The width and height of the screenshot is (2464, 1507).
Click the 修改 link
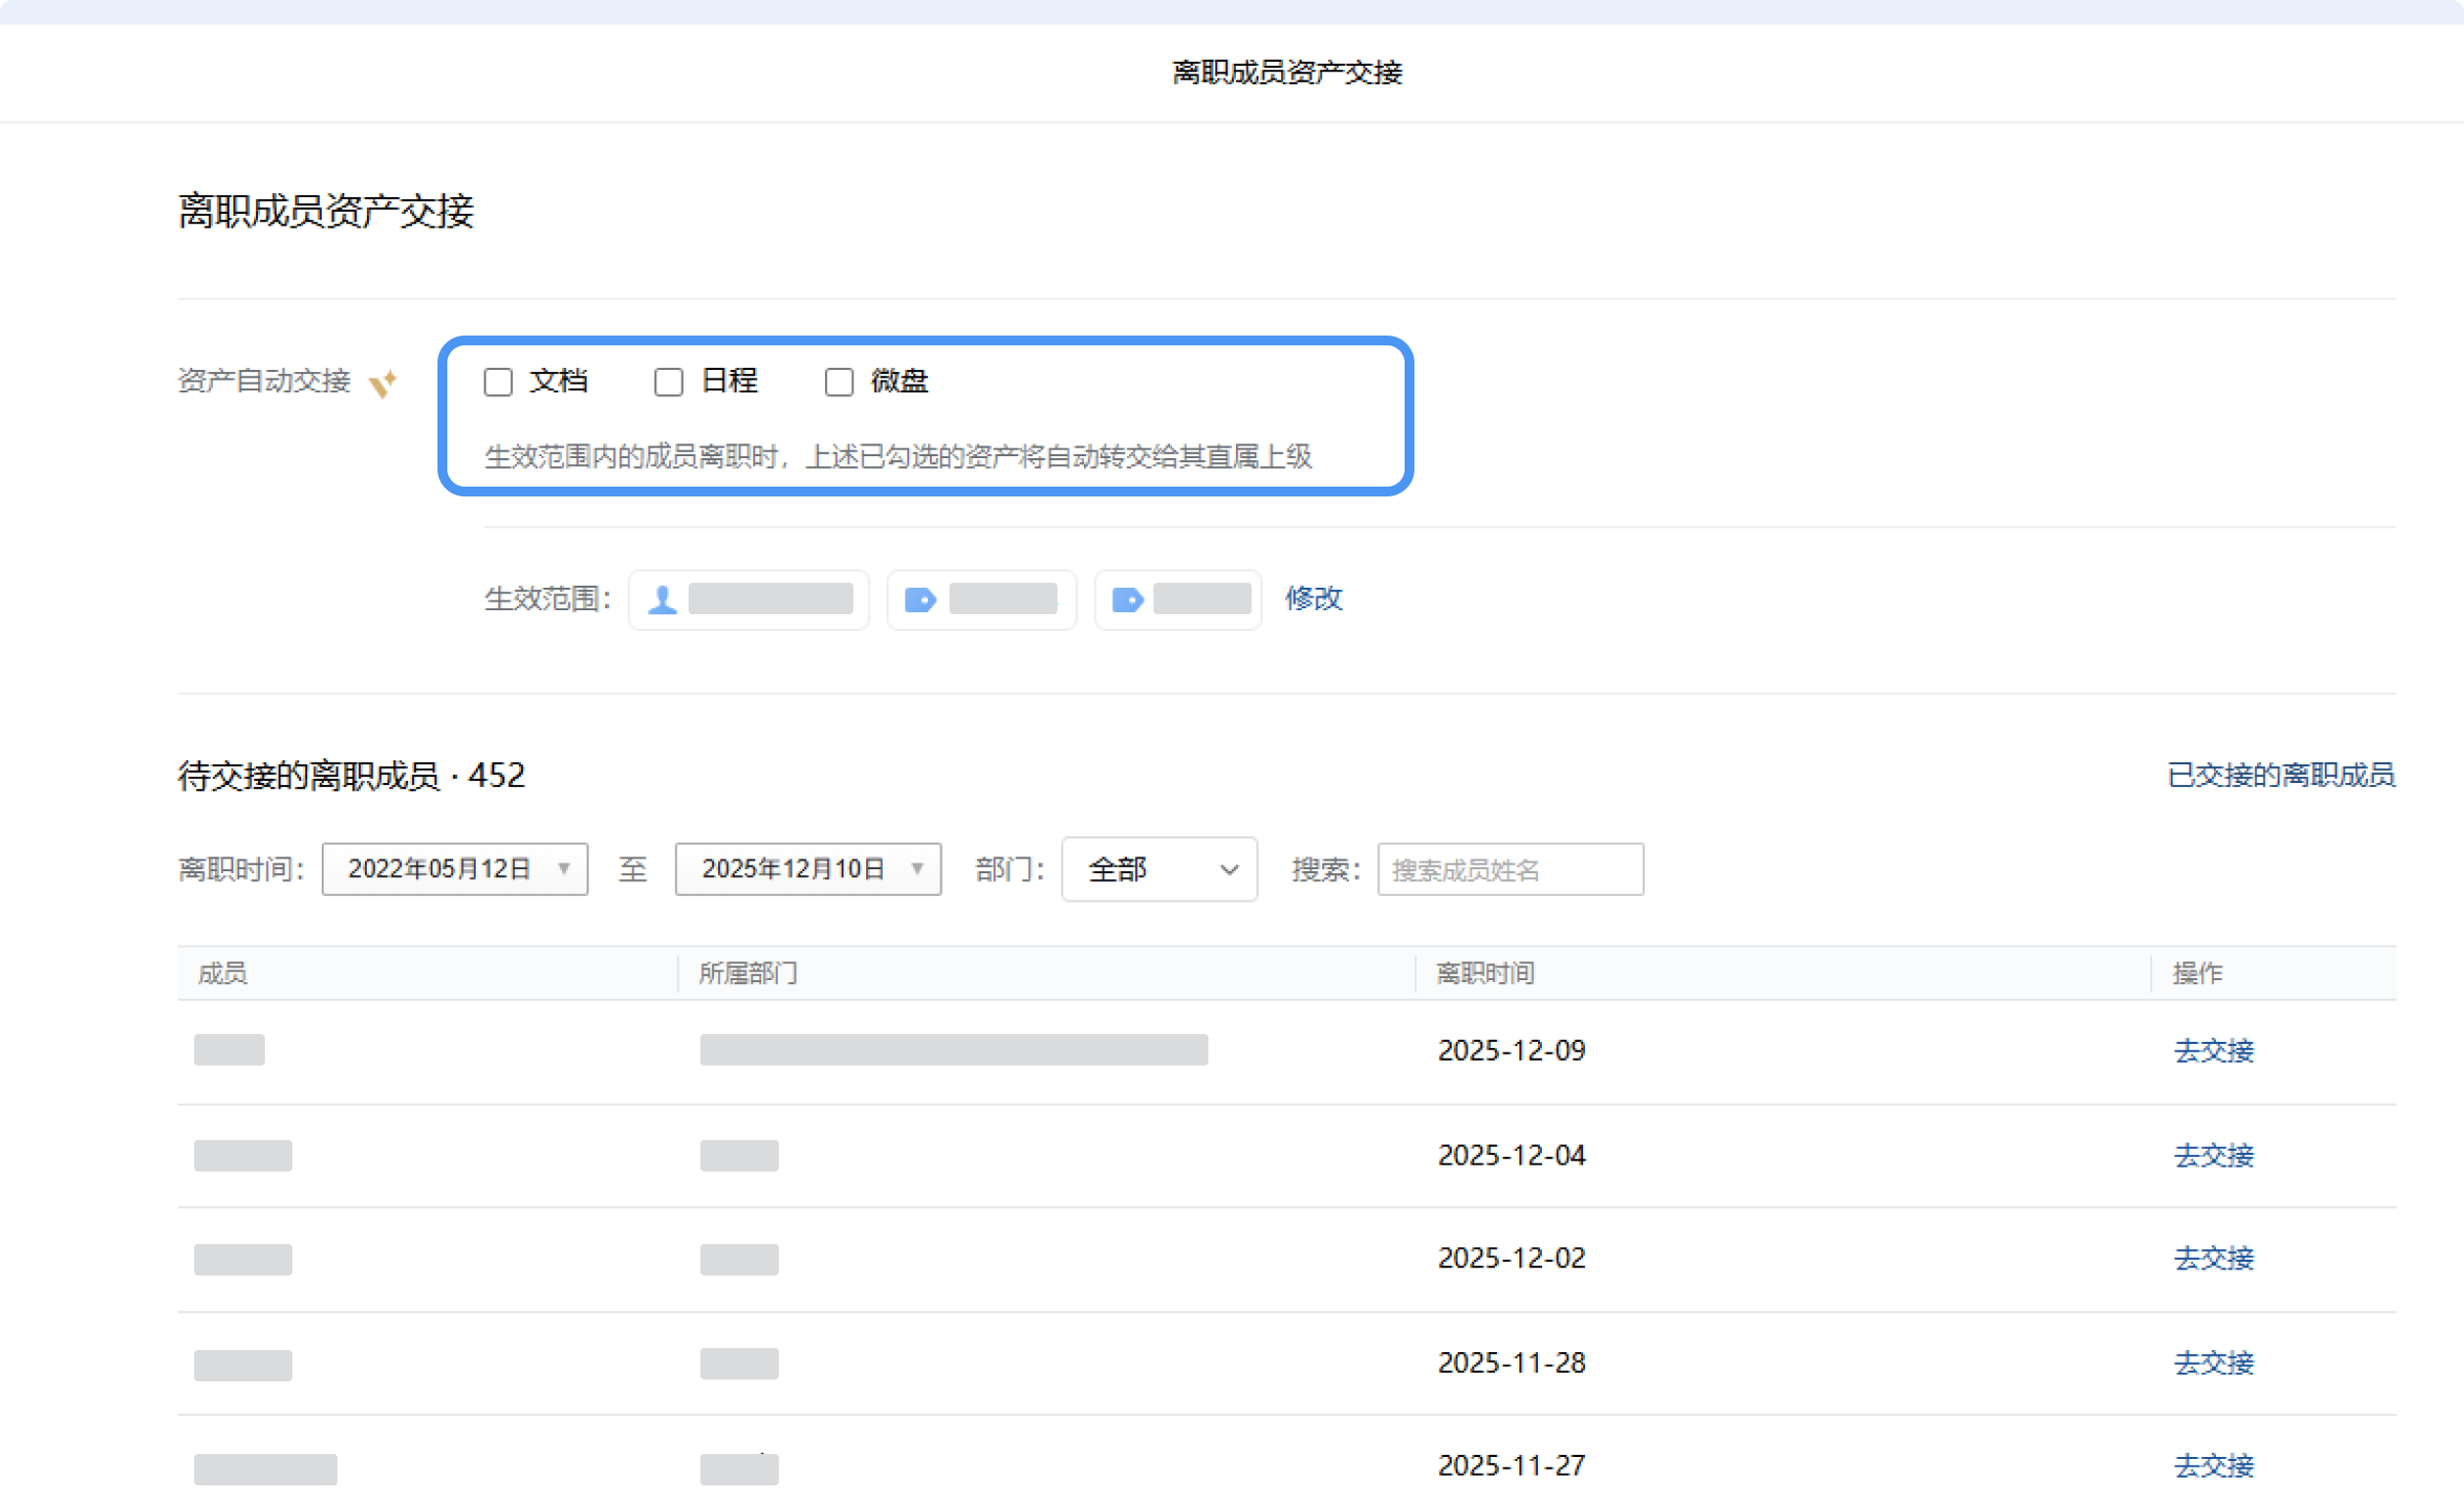click(x=1313, y=598)
